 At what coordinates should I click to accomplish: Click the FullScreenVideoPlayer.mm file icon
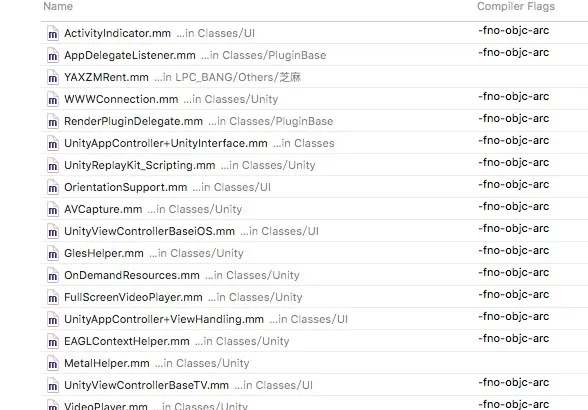click(53, 297)
